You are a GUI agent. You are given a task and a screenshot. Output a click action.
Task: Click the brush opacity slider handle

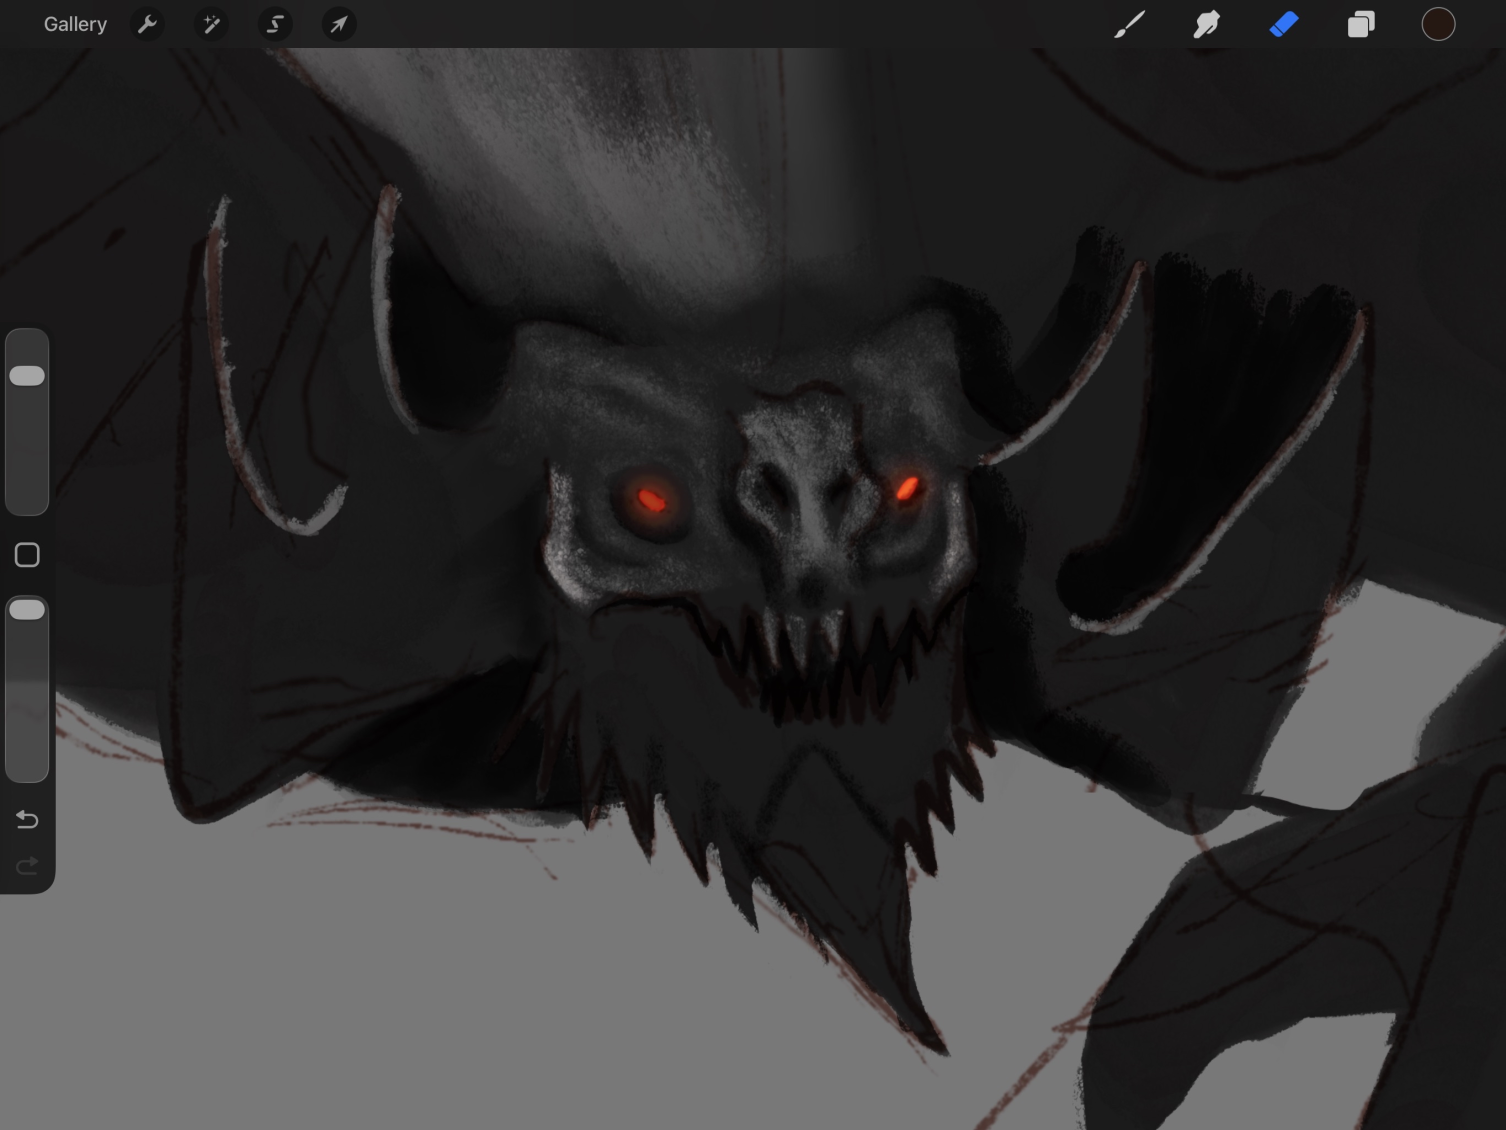click(x=27, y=610)
